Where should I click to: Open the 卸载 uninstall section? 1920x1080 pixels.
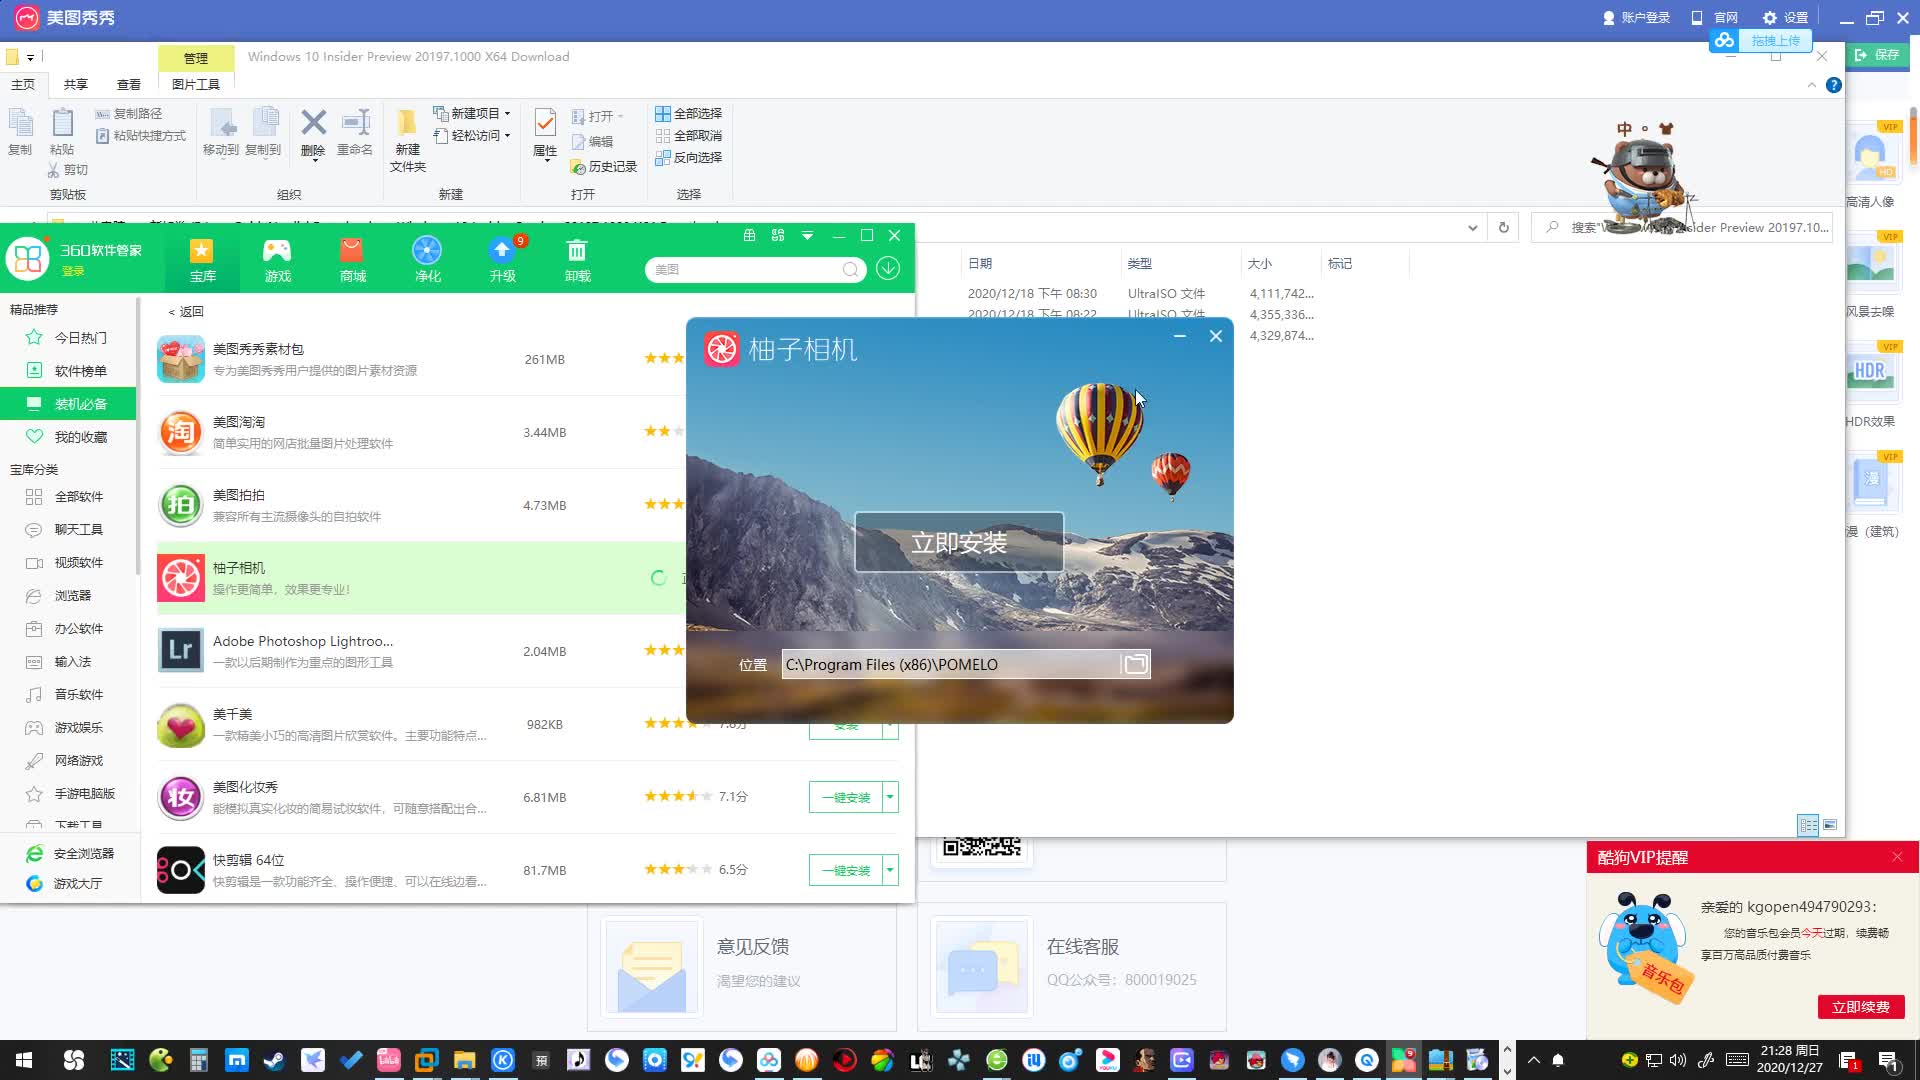[577, 260]
